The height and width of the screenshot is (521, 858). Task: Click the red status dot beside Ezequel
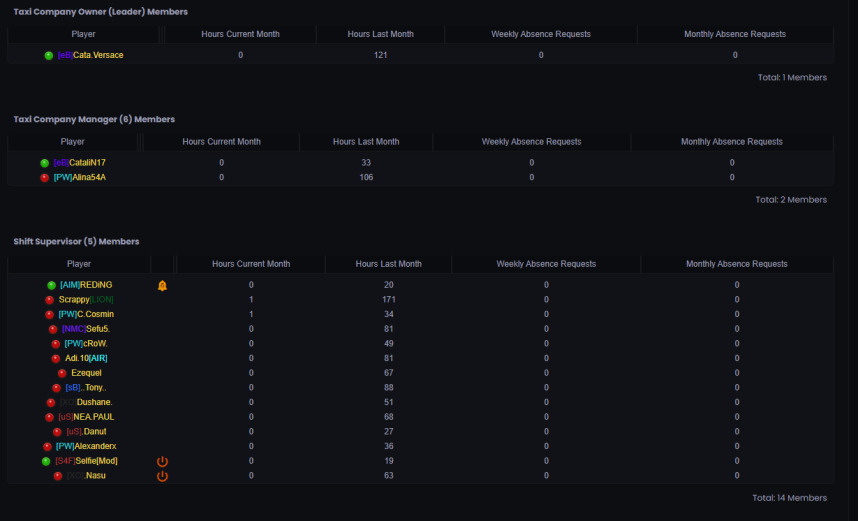pos(62,373)
